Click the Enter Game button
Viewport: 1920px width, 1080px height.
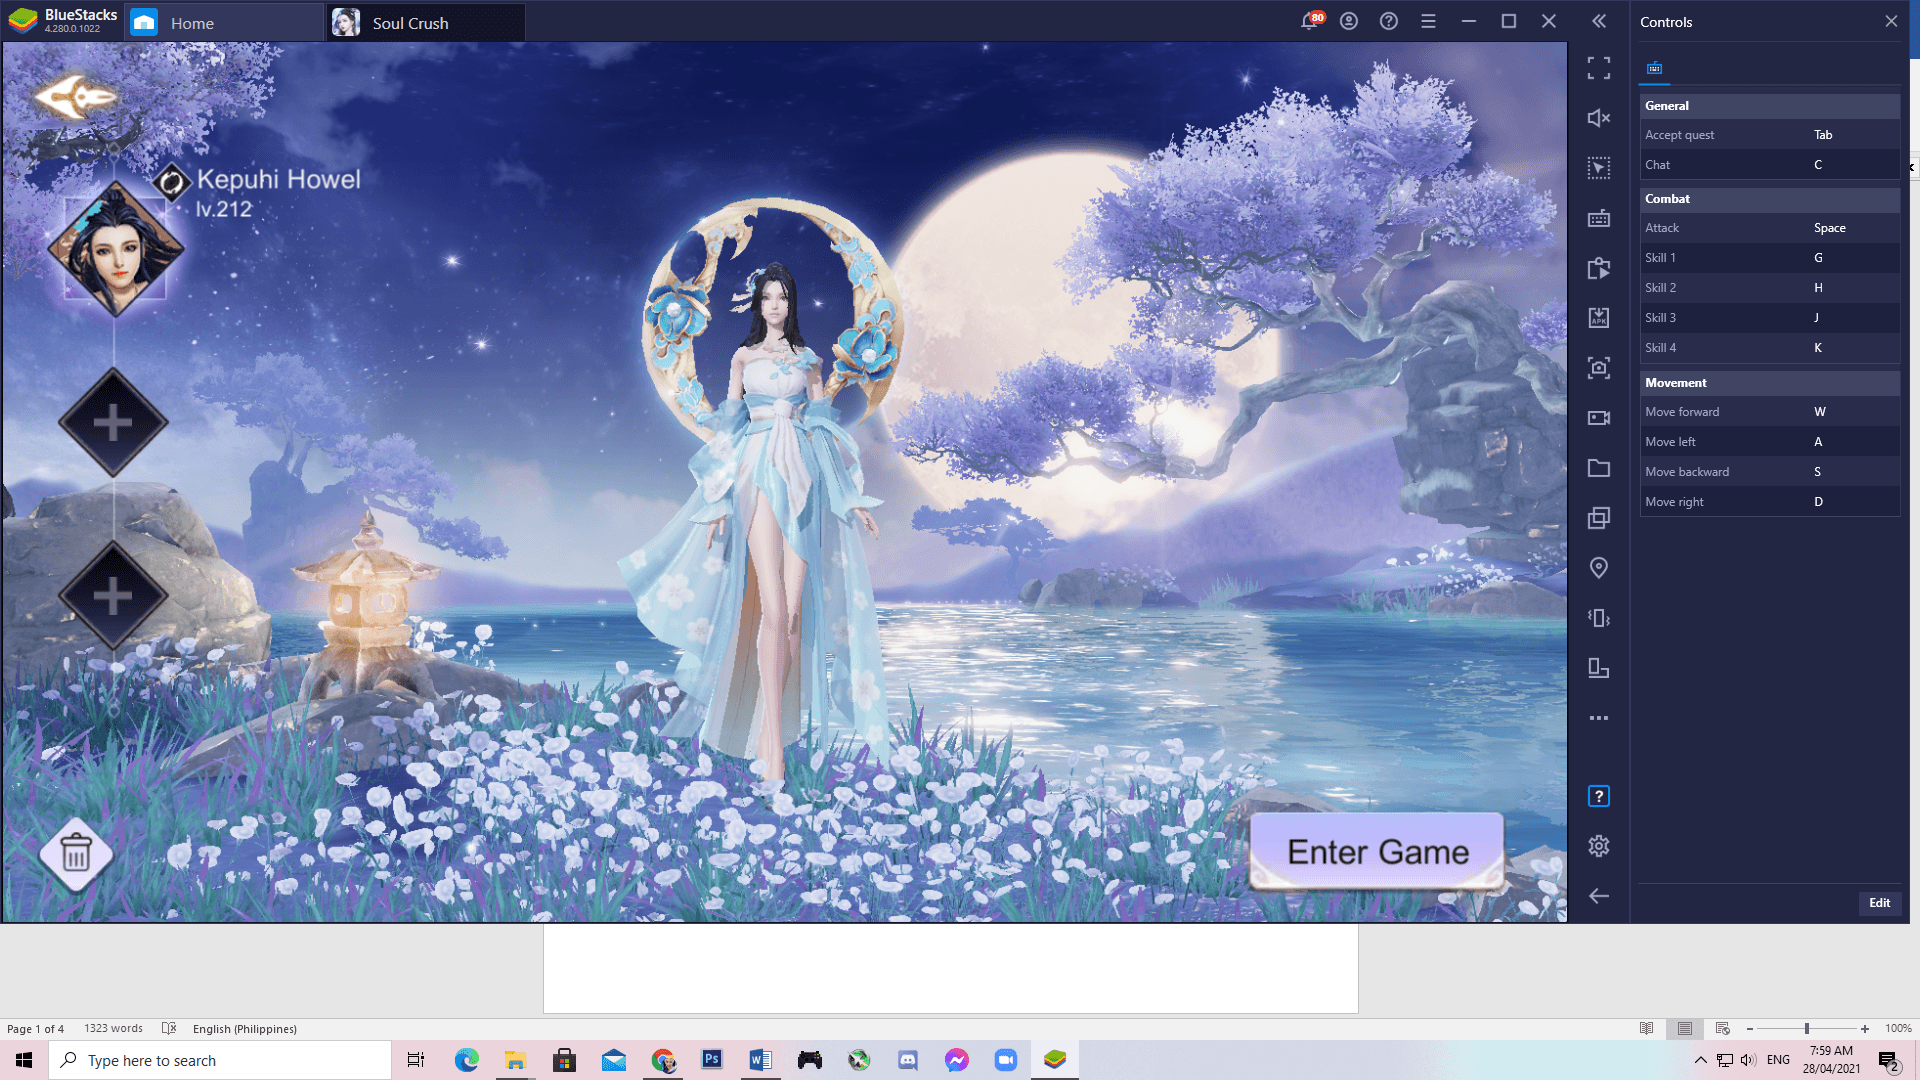(x=1377, y=852)
